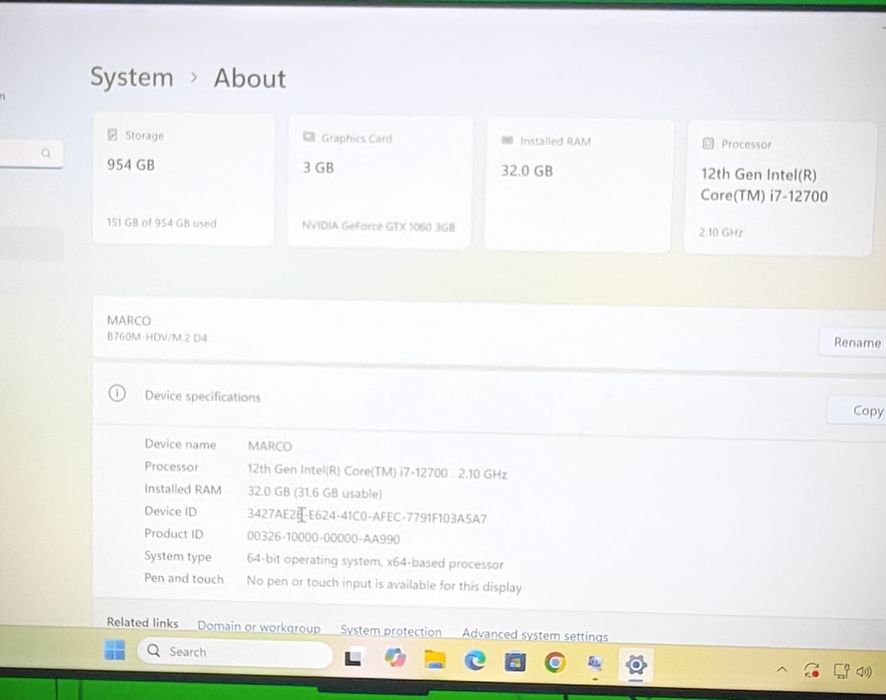This screenshot has height=700, width=886.
Task: Open Domain or workgroup link
Action: pos(259,627)
